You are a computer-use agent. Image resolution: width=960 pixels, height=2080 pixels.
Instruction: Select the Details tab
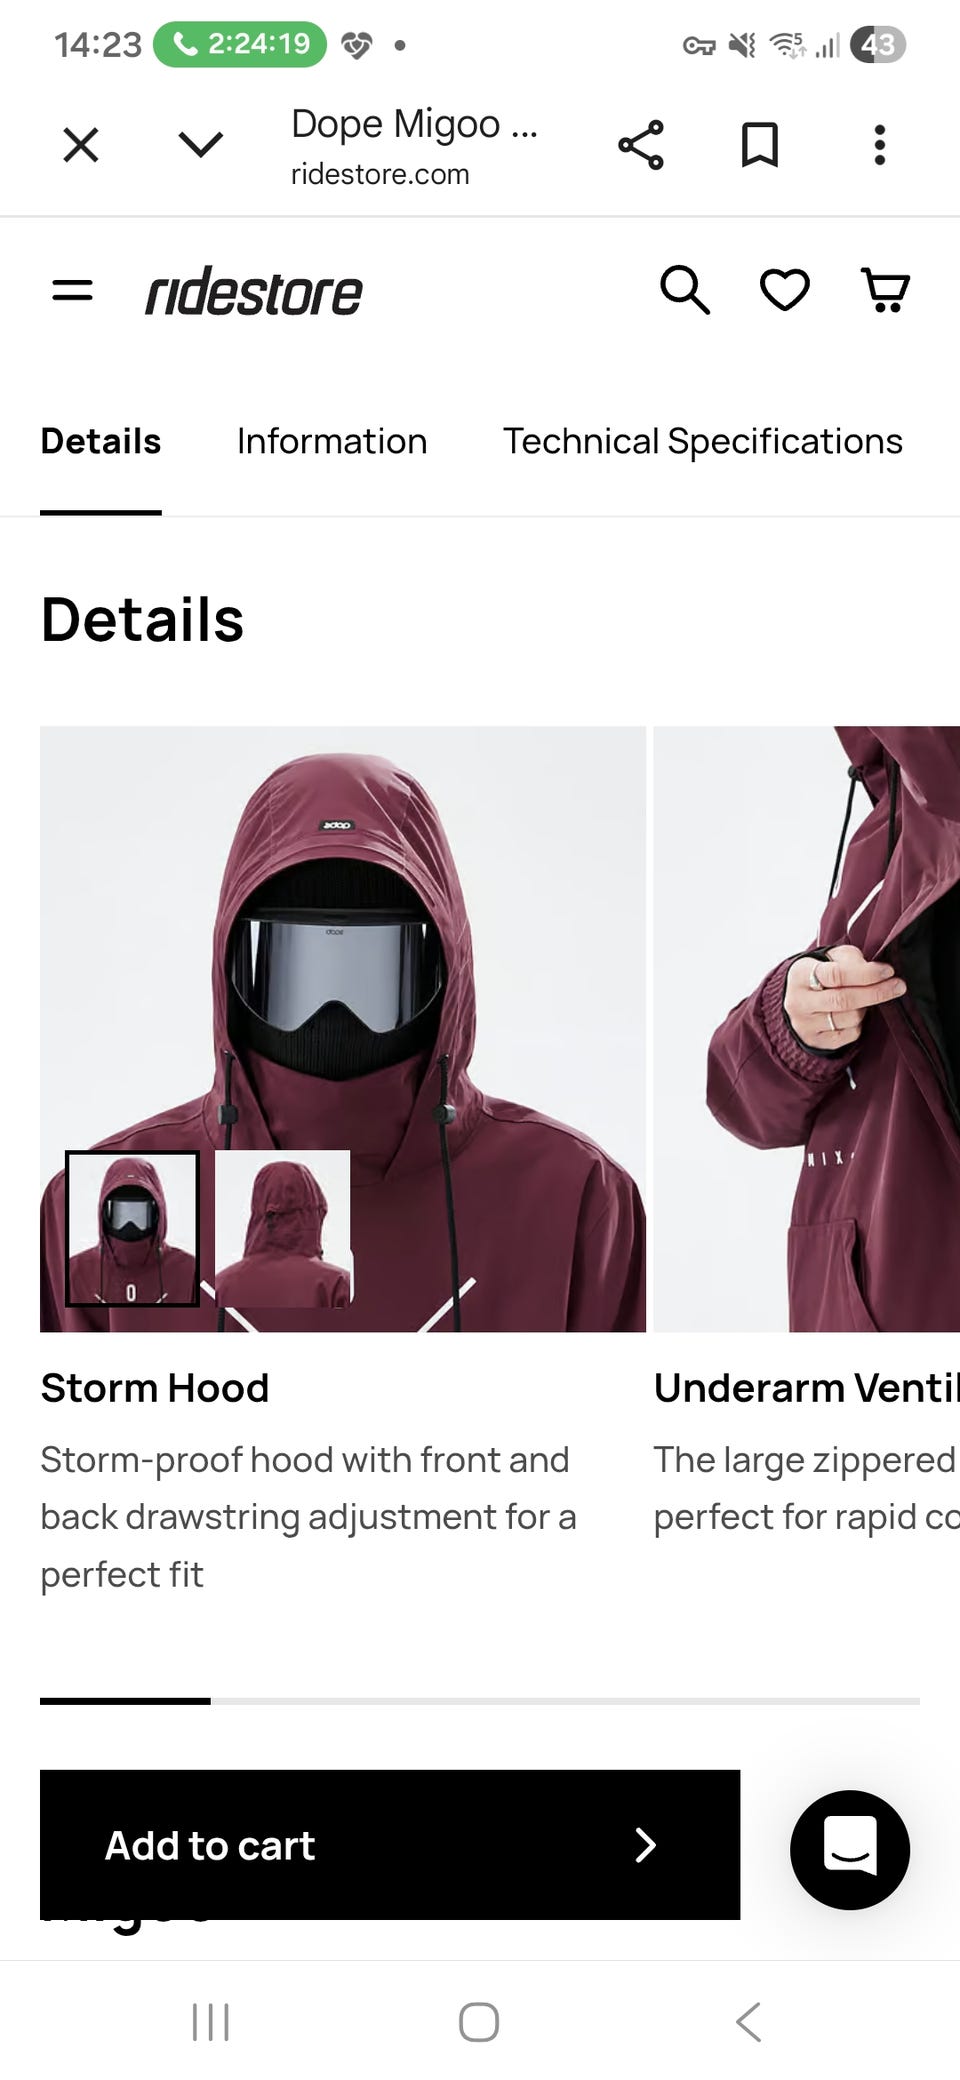[x=101, y=441]
